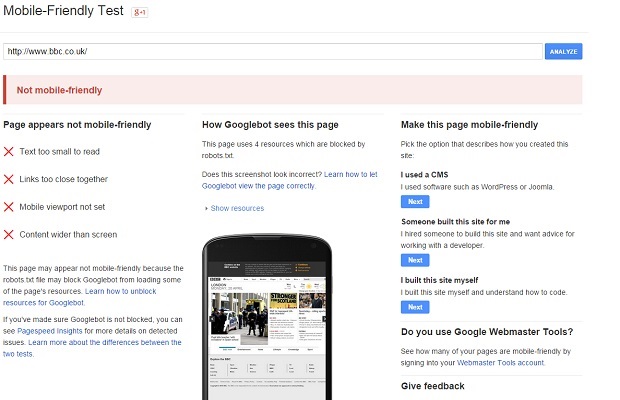This screenshot has width=620, height=400.
Task: Click the Links too close together label
Action: pyautogui.click(x=64, y=179)
